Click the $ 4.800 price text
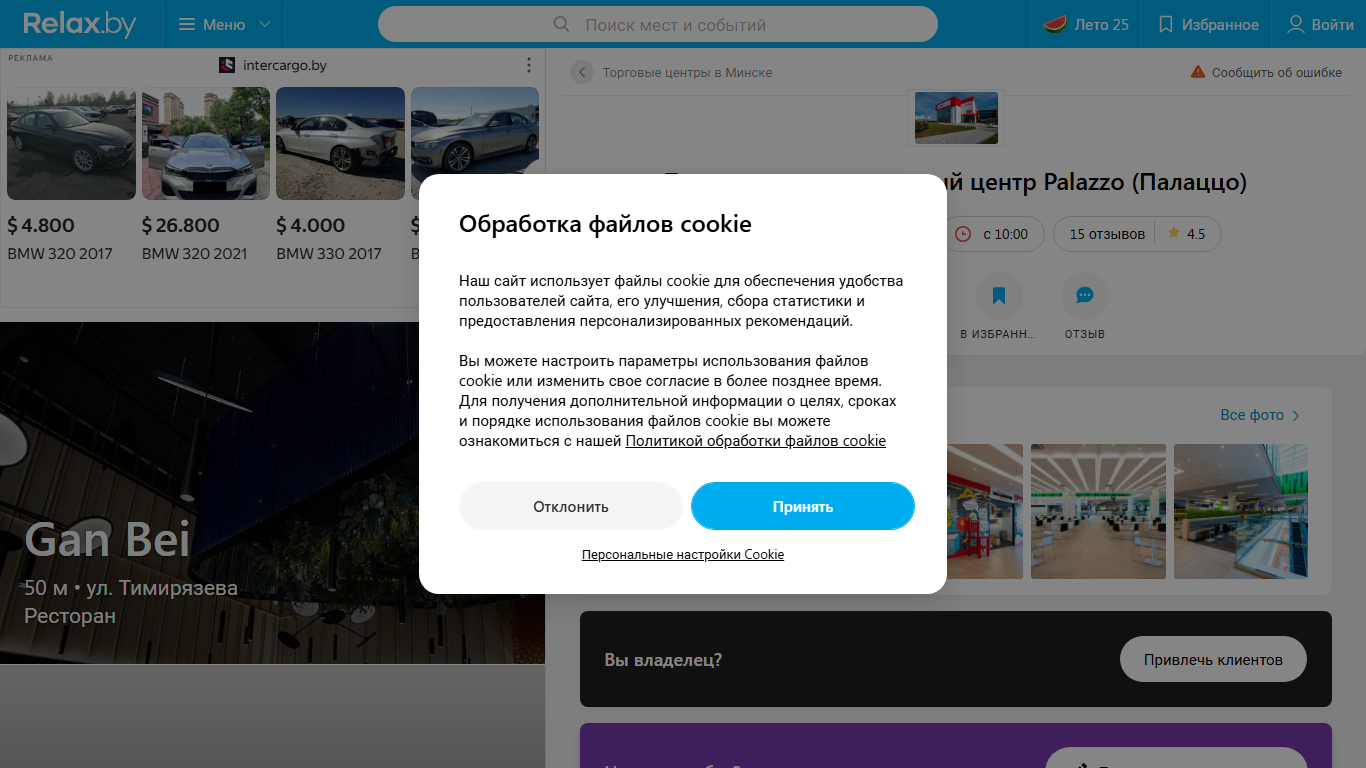The image size is (1366, 768). pyautogui.click(x=41, y=225)
